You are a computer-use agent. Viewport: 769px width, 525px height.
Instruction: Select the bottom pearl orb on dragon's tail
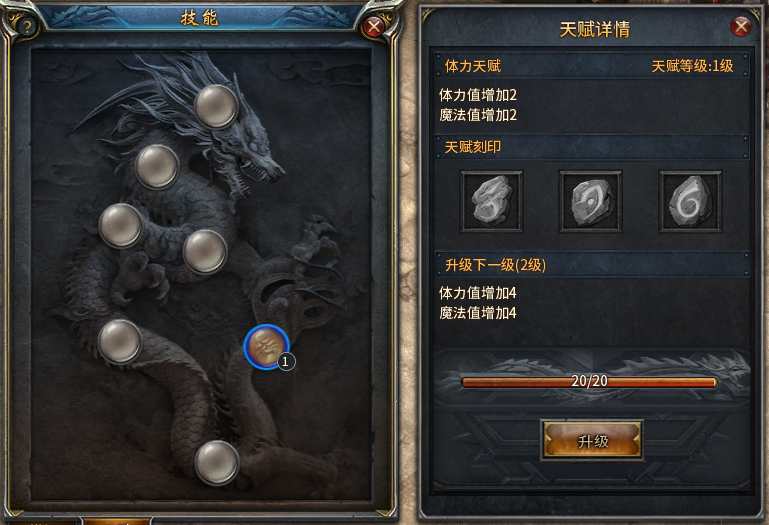pos(217,462)
